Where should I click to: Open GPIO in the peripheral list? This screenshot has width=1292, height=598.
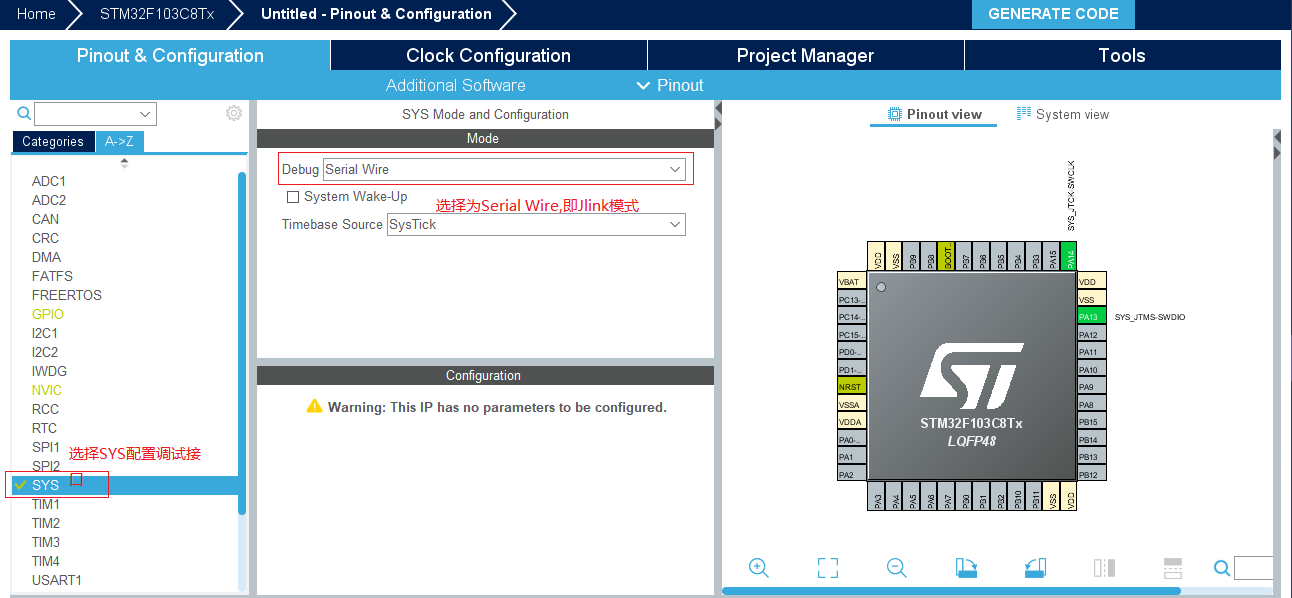(48, 314)
